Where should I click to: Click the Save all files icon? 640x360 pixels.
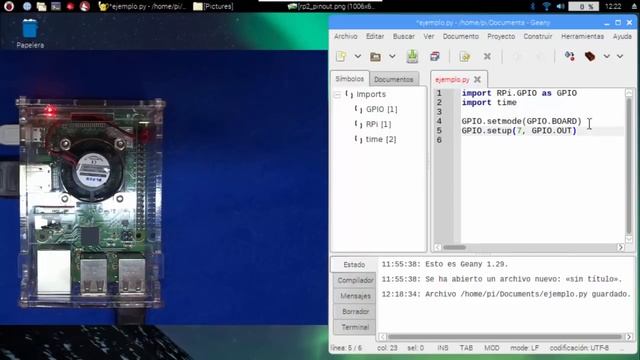pos(435,56)
